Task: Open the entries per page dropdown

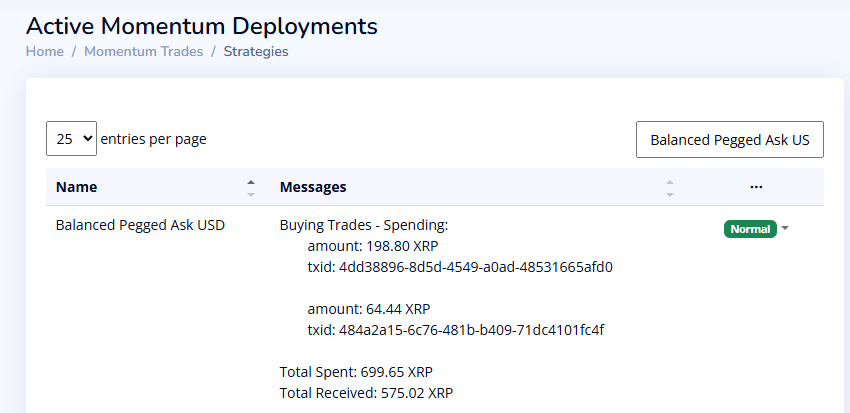Action: coord(71,139)
